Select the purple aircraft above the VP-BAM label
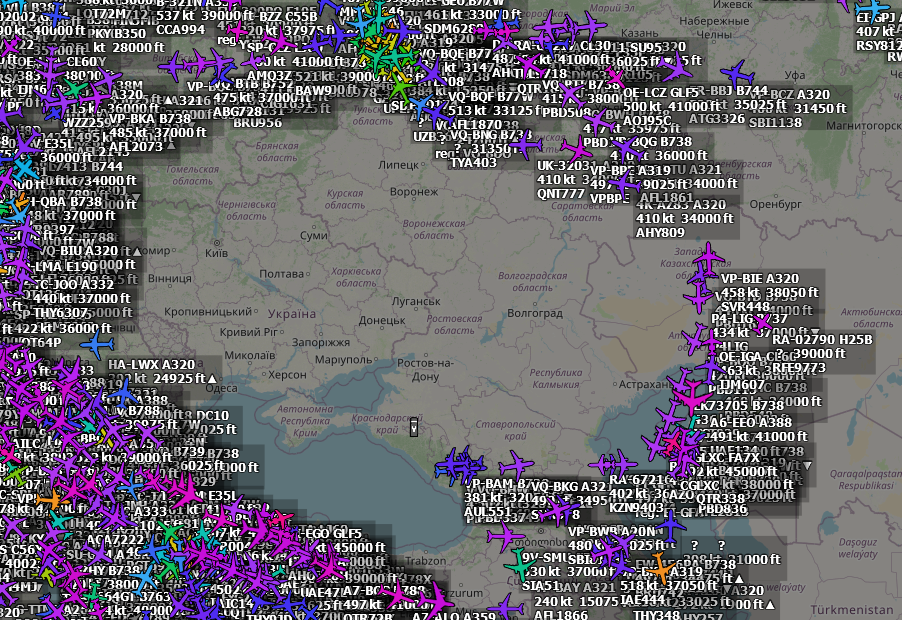Screen dimensions: 902x620 (517, 465)
